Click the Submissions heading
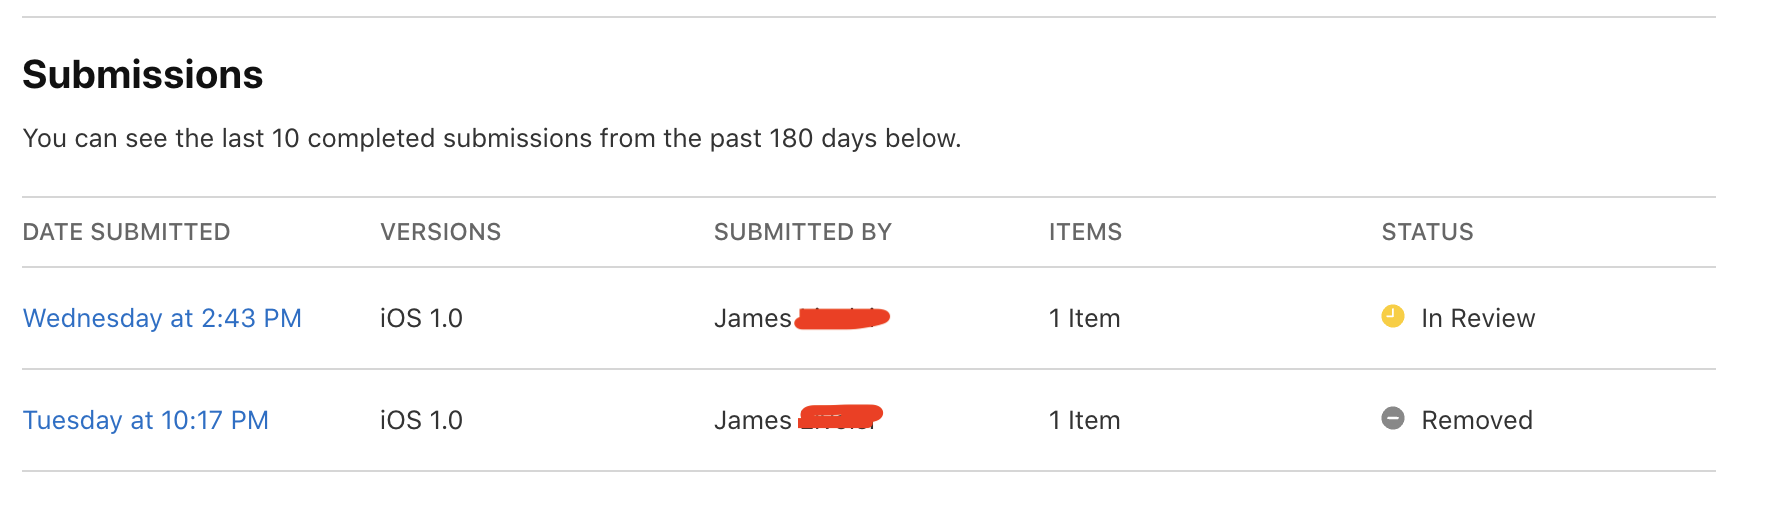Screen dimensions: 1776x532 coord(143,75)
